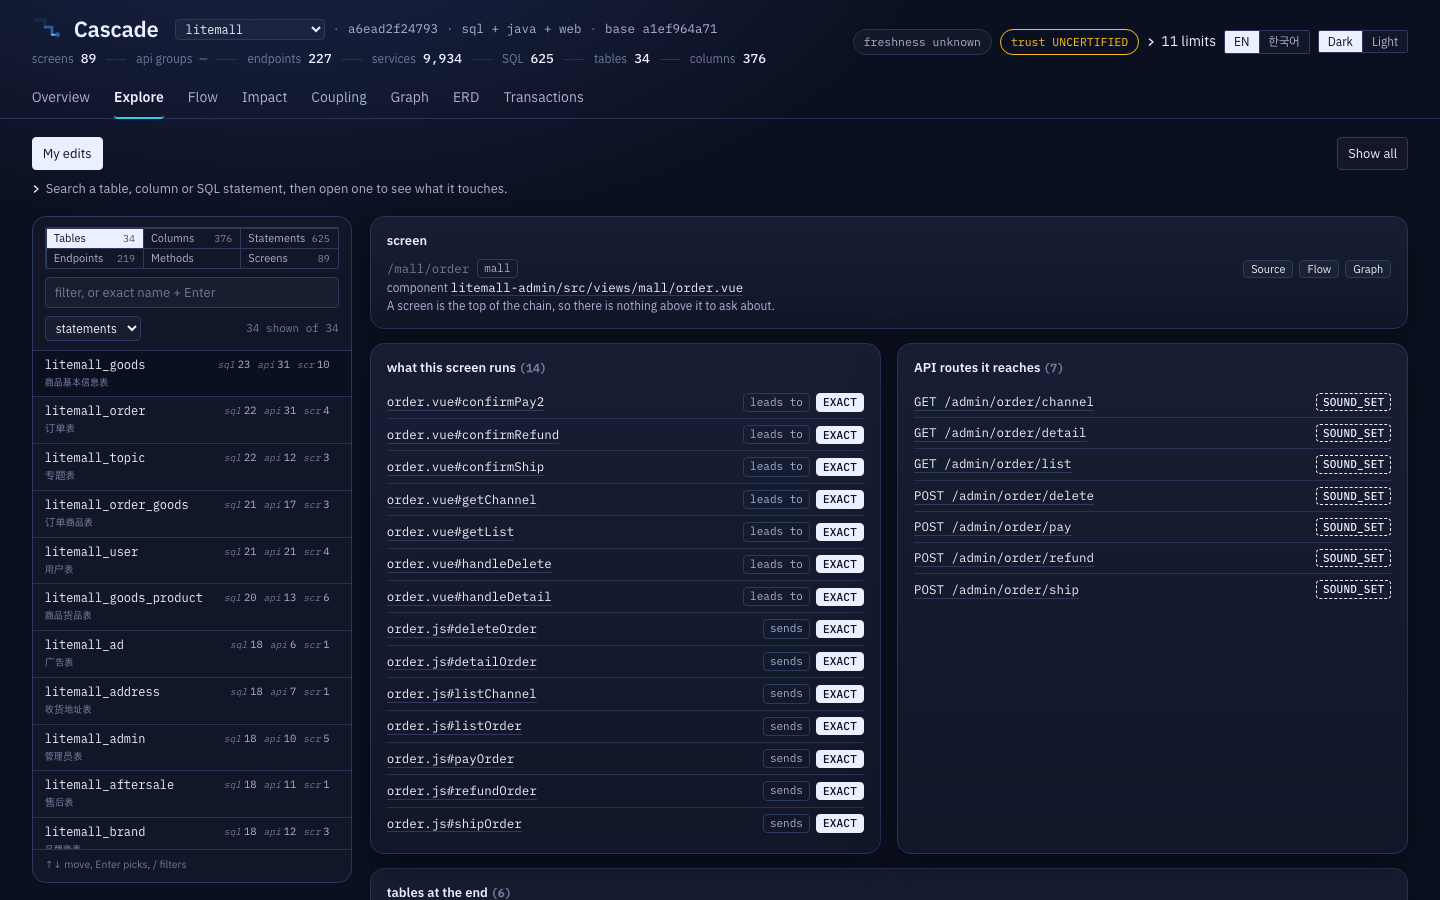Select the Statements filter segment
The height and width of the screenshot is (900, 1440).
[x=289, y=238]
